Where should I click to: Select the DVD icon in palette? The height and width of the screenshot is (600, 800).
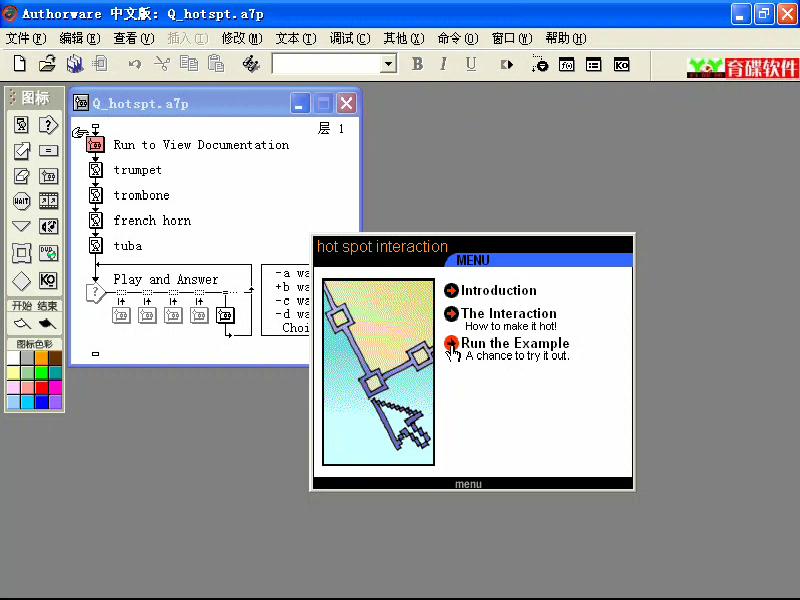click(x=48, y=253)
